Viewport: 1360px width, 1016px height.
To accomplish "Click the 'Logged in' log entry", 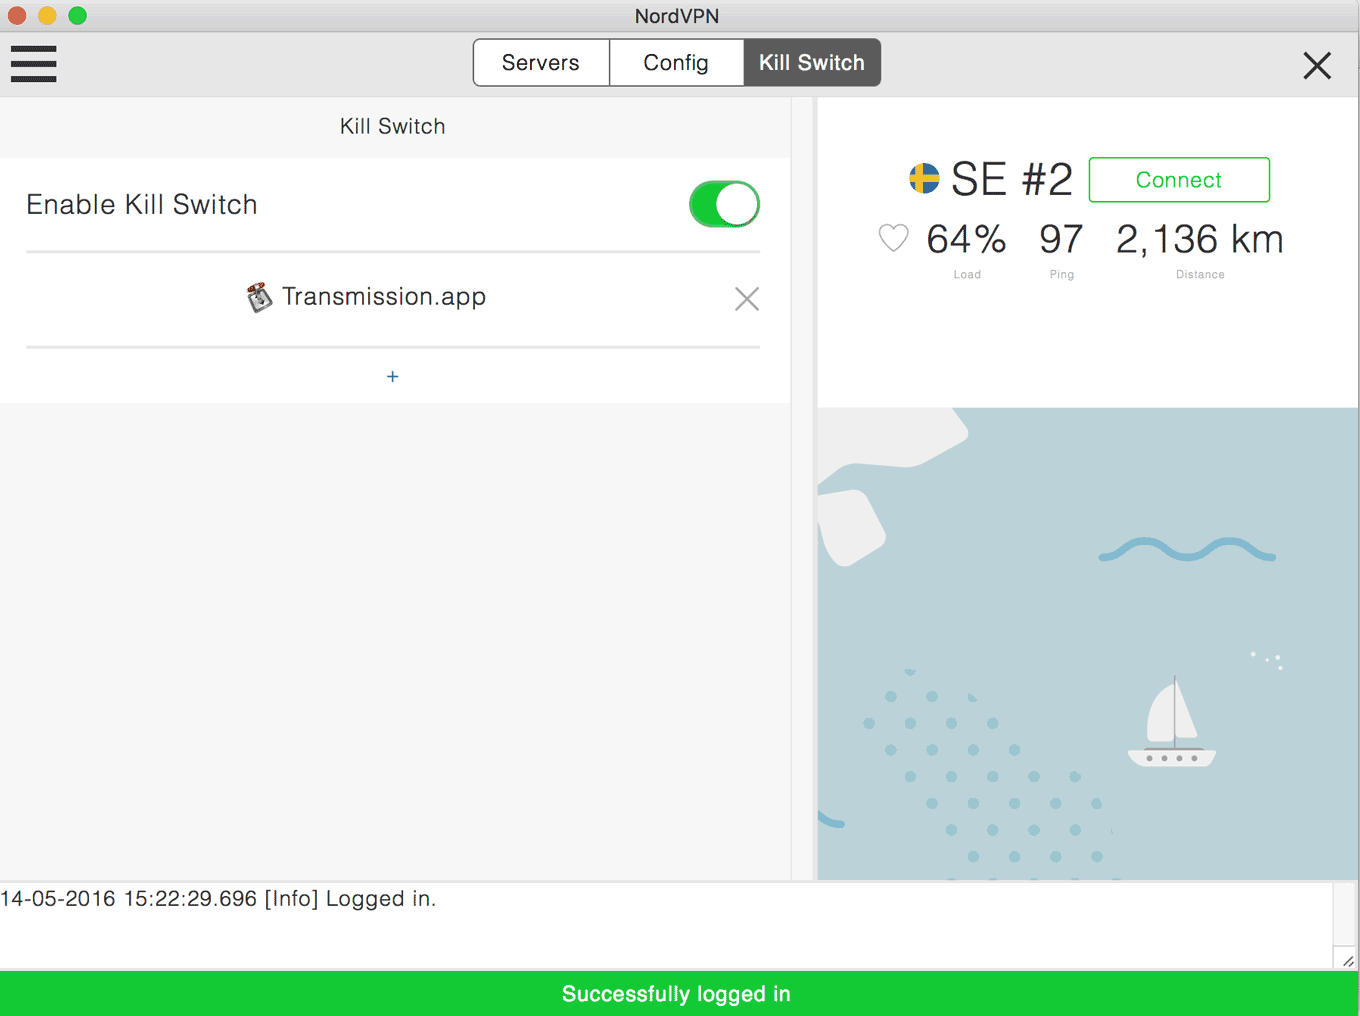I will click(x=218, y=898).
